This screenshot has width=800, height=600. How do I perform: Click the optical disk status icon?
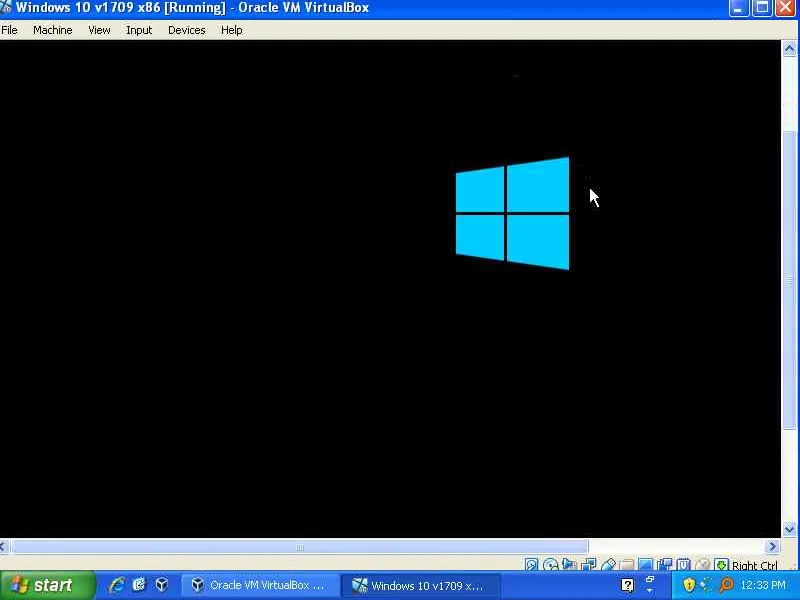point(551,564)
